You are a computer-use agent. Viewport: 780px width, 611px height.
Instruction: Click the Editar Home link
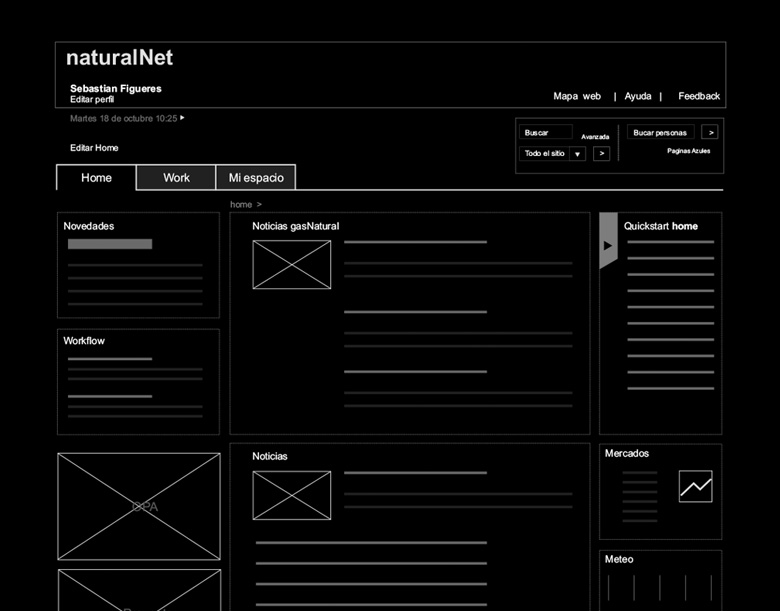tap(94, 148)
